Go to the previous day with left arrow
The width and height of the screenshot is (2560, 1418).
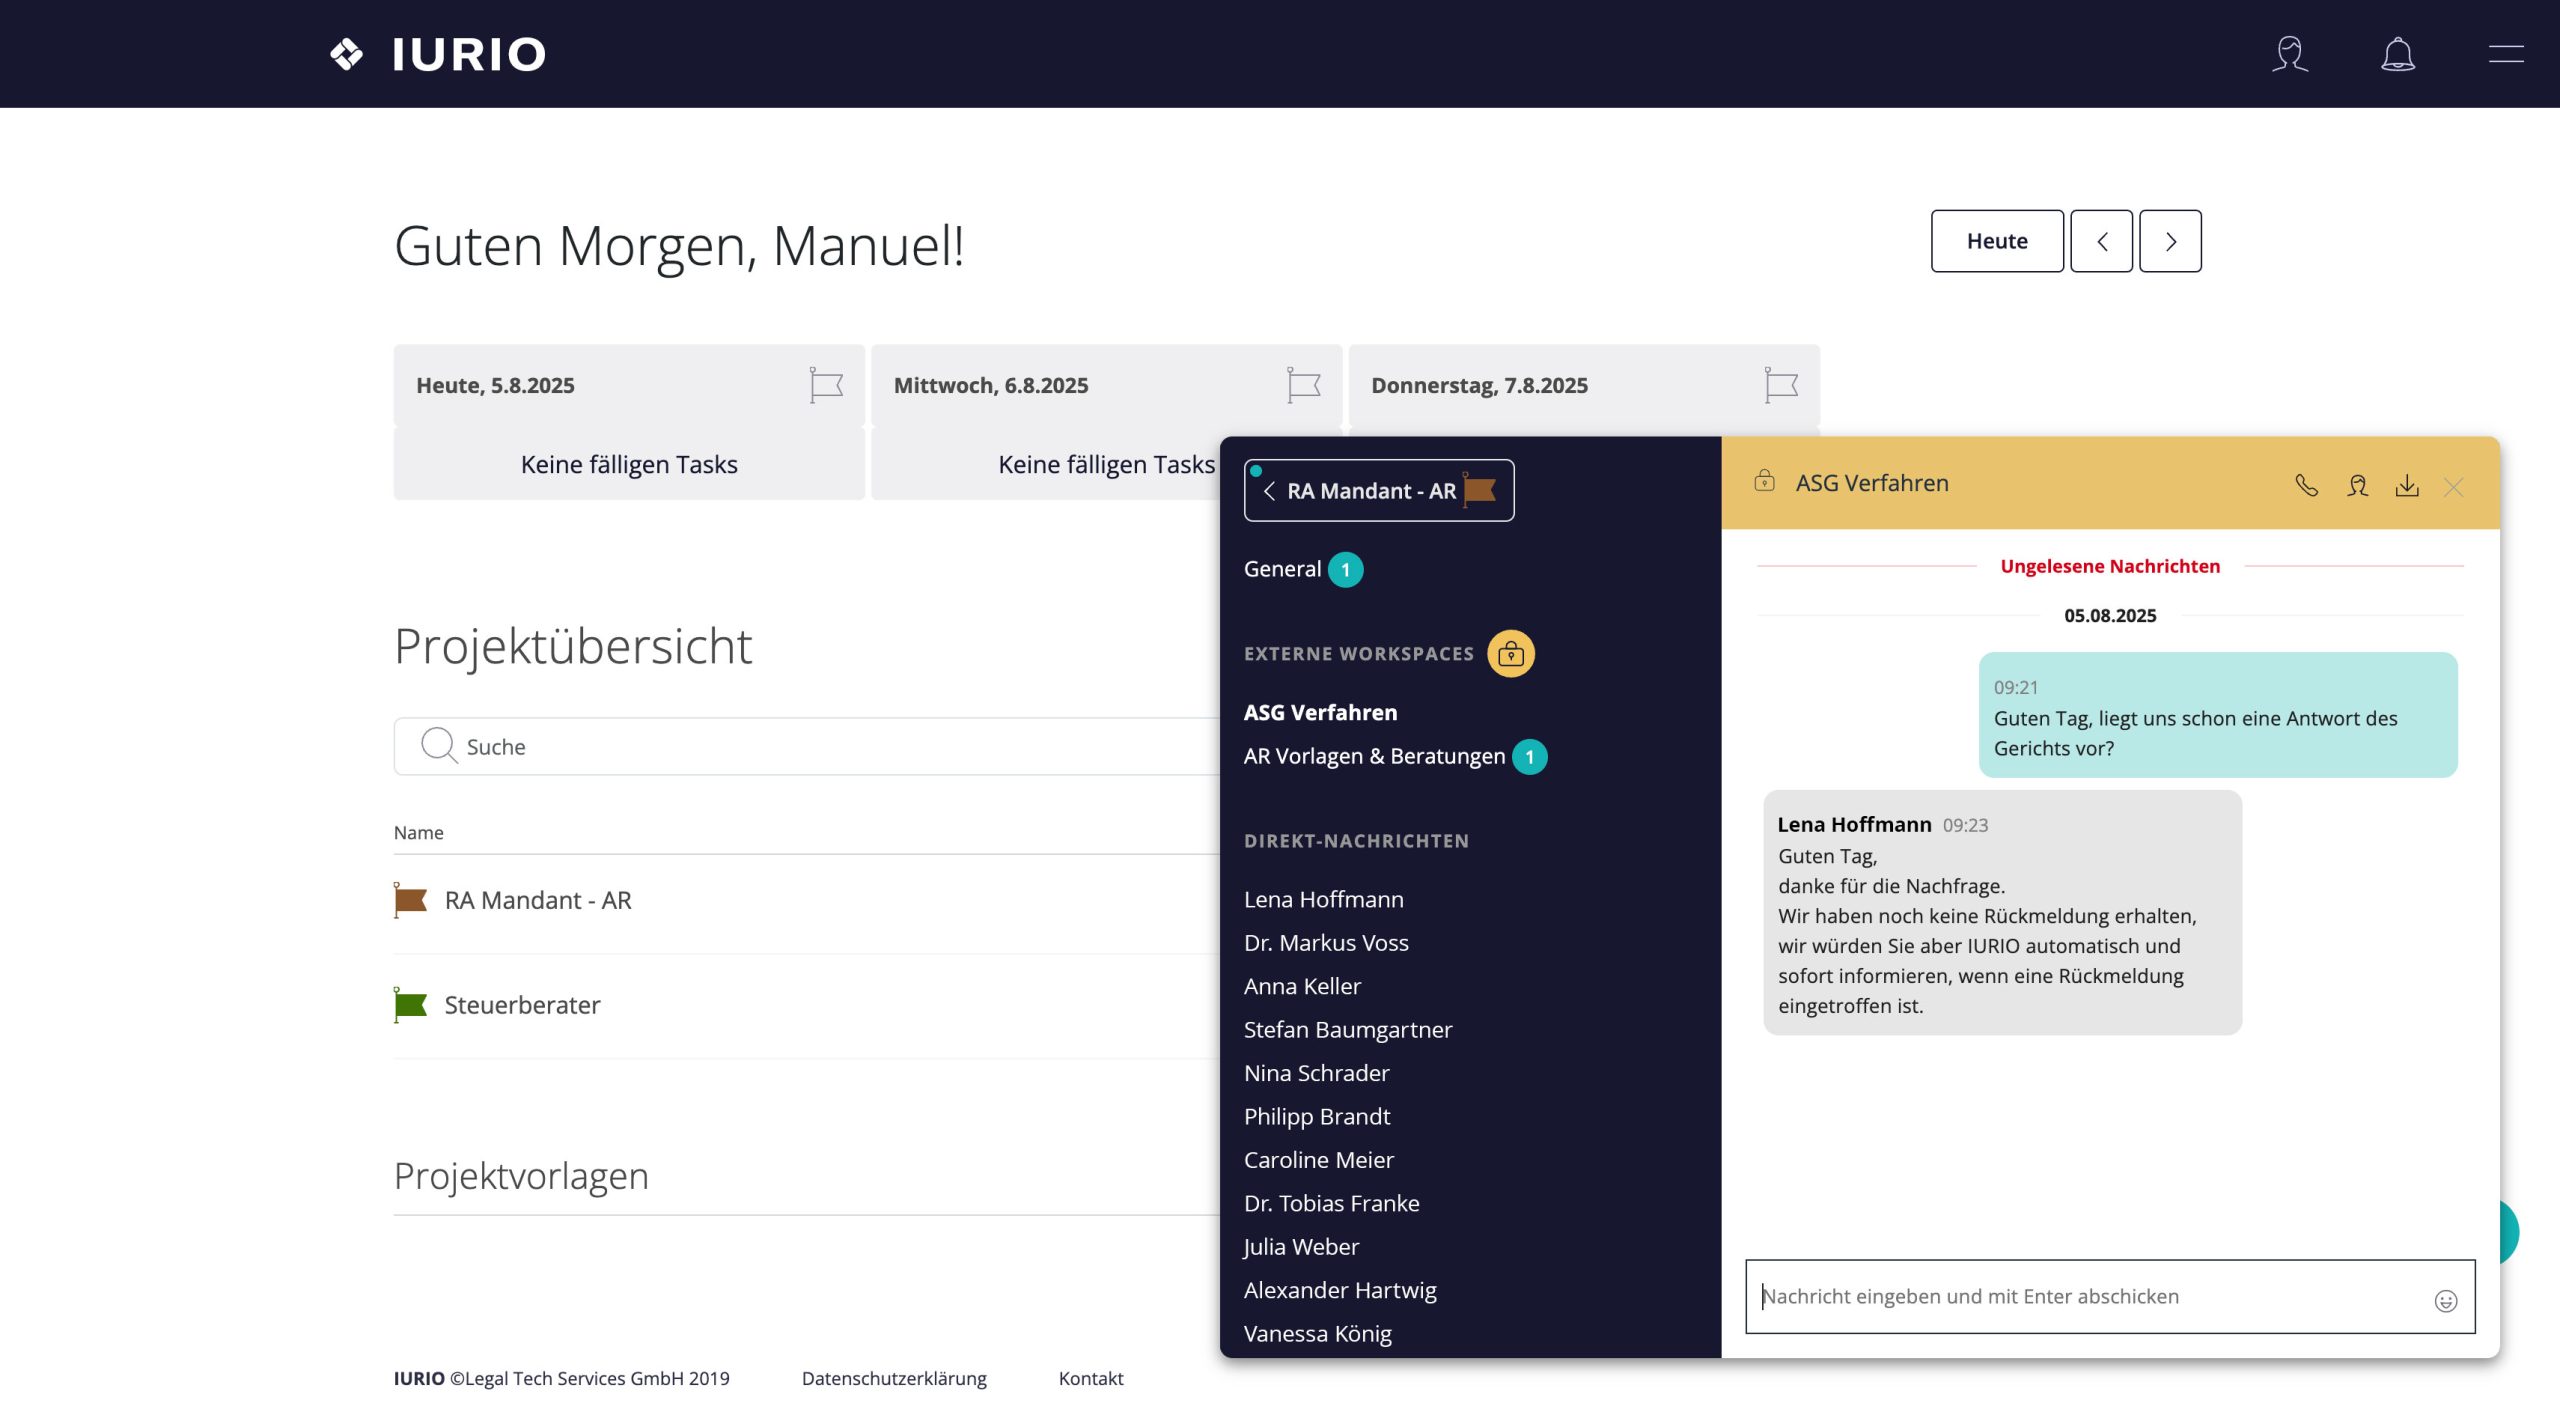pyautogui.click(x=2101, y=241)
